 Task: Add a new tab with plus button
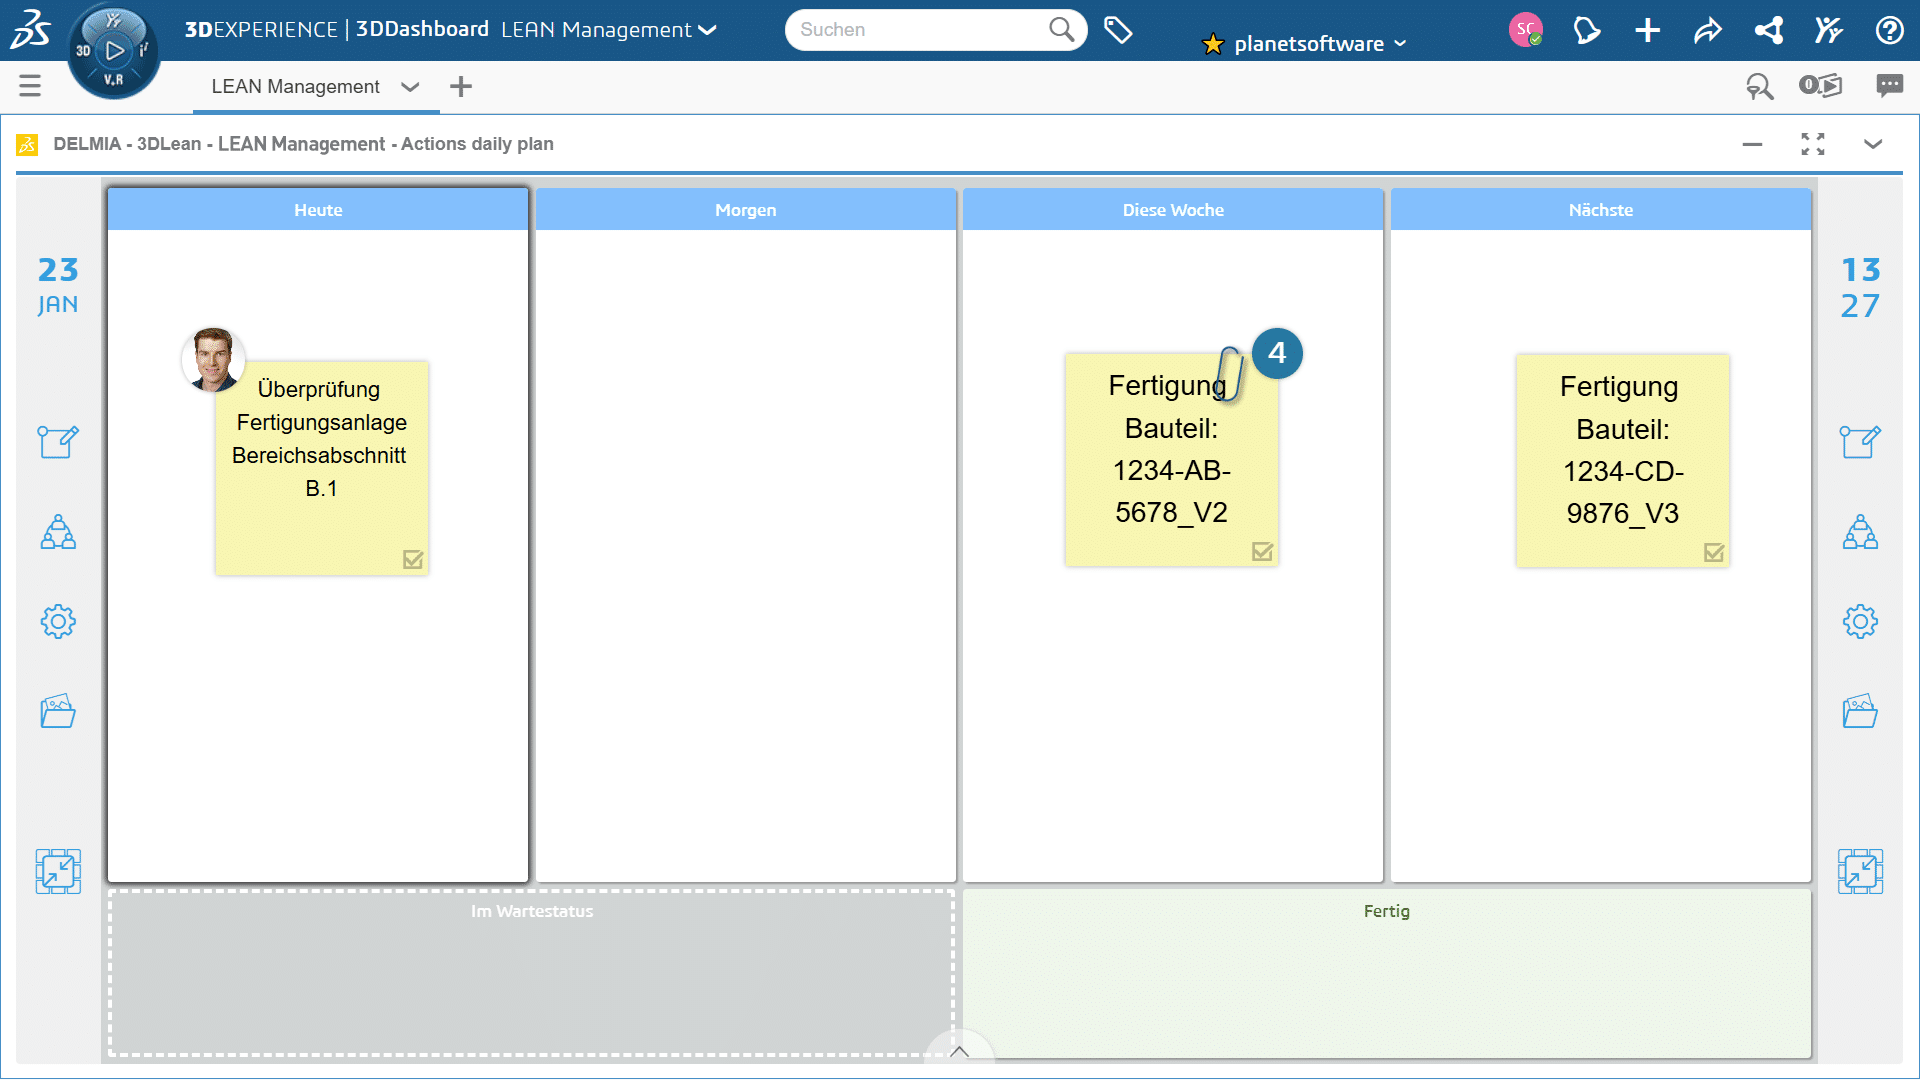point(461,87)
